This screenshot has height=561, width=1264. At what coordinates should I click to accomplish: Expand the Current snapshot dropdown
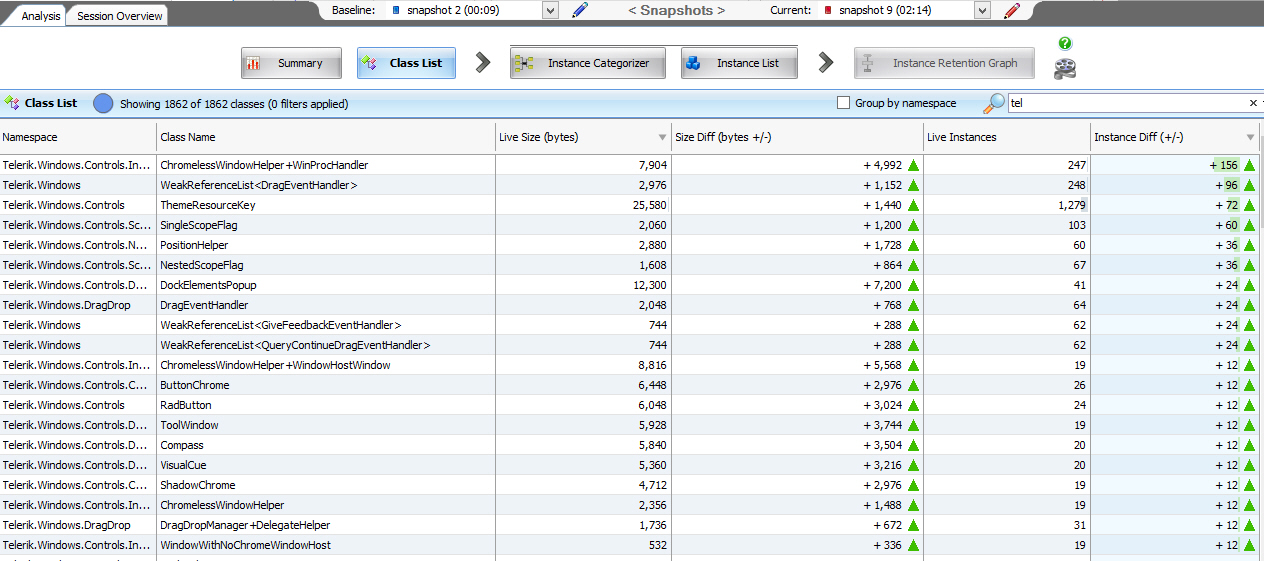click(x=981, y=10)
